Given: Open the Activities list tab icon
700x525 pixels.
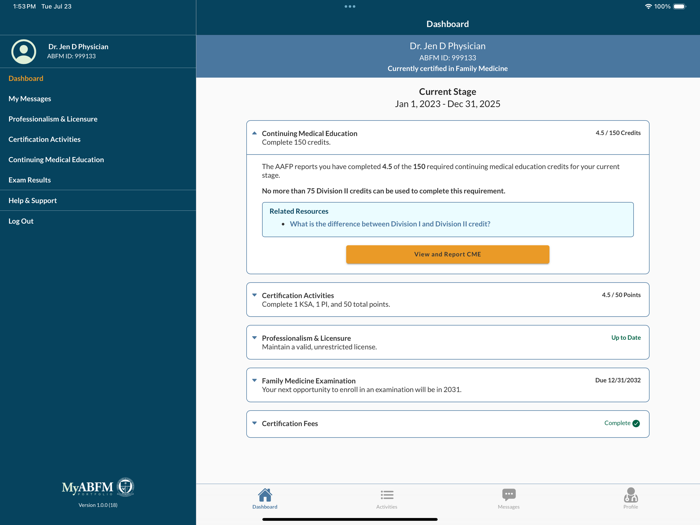Looking at the screenshot, I should (x=387, y=495).
